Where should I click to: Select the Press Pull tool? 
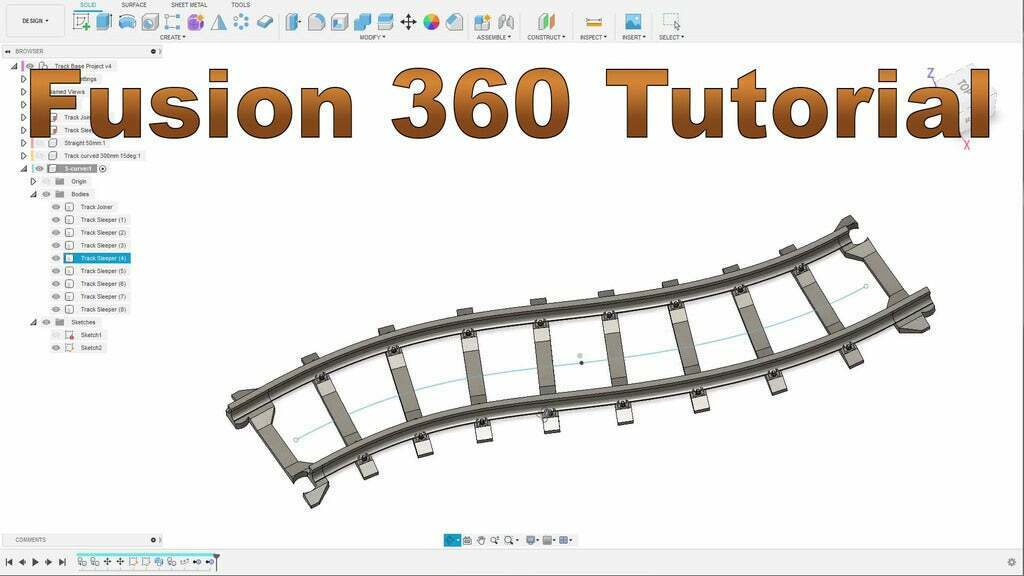coord(293,22)
